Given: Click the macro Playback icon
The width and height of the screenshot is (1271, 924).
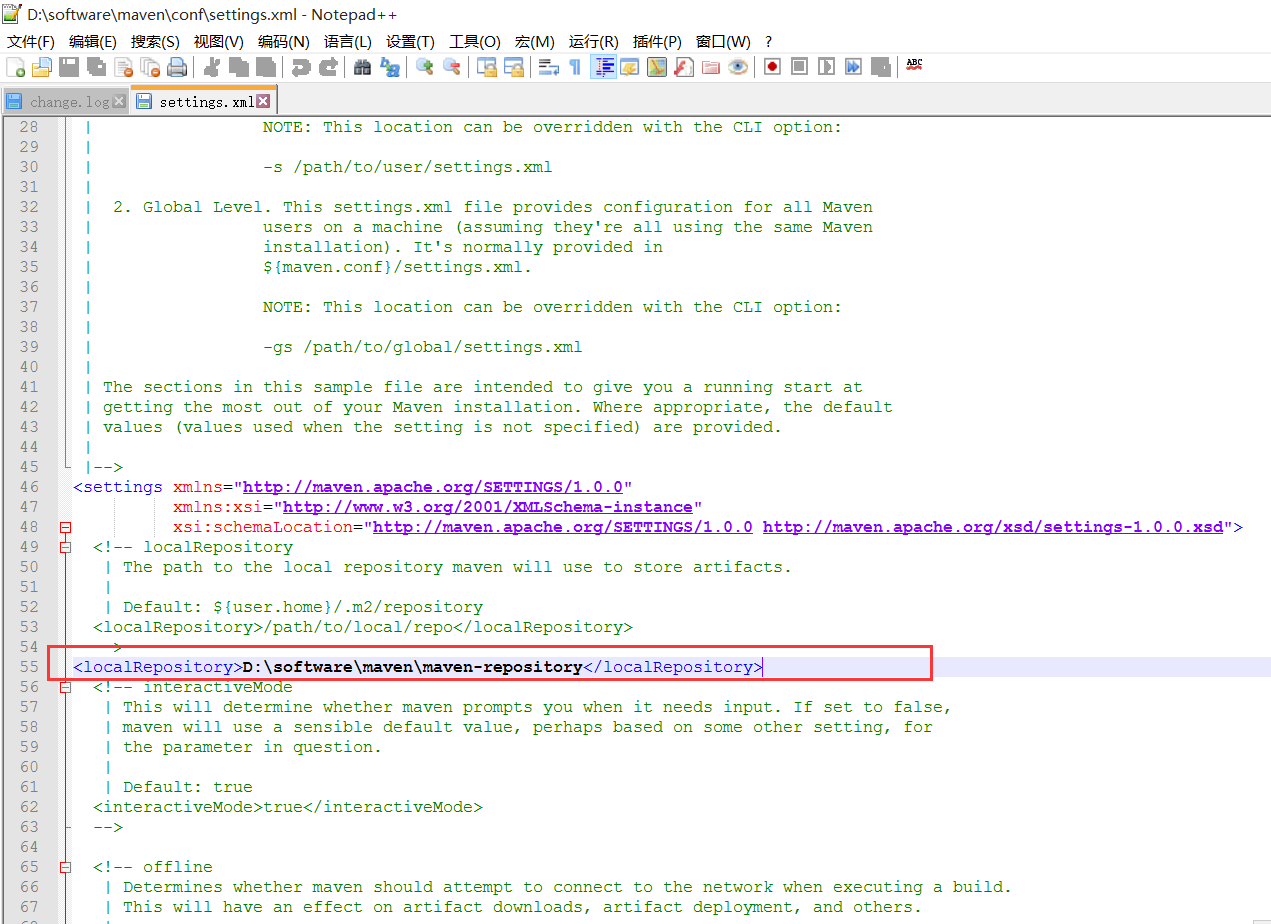Looking at the screenshot, I should point(826,67).
